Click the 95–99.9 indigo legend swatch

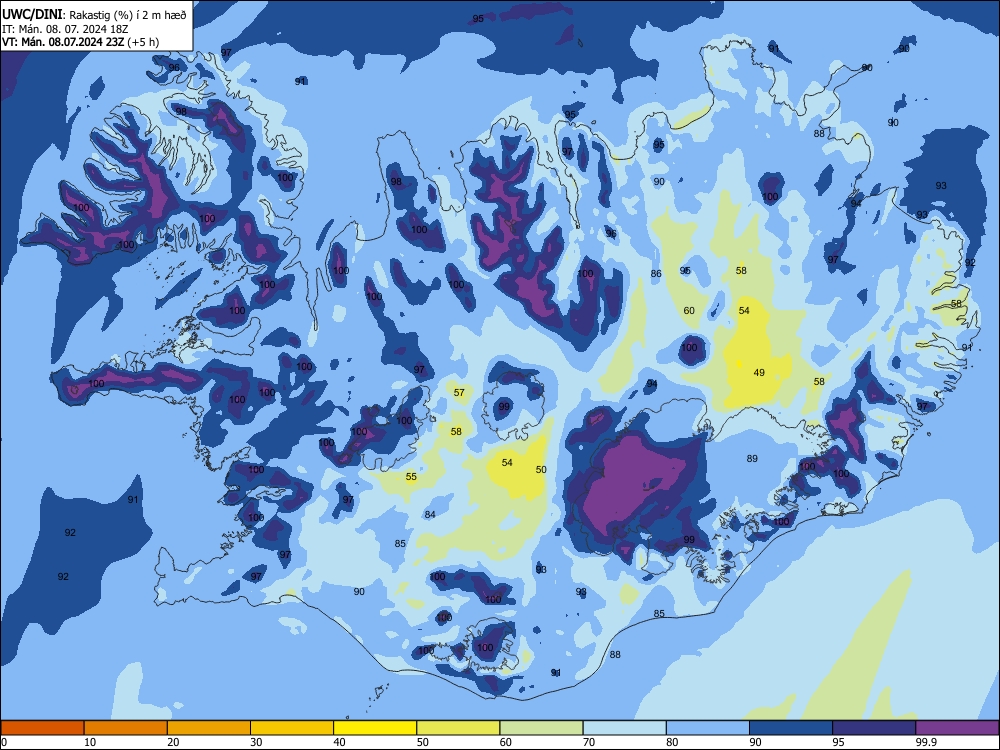pyautogui.click(x=874, y=728)
